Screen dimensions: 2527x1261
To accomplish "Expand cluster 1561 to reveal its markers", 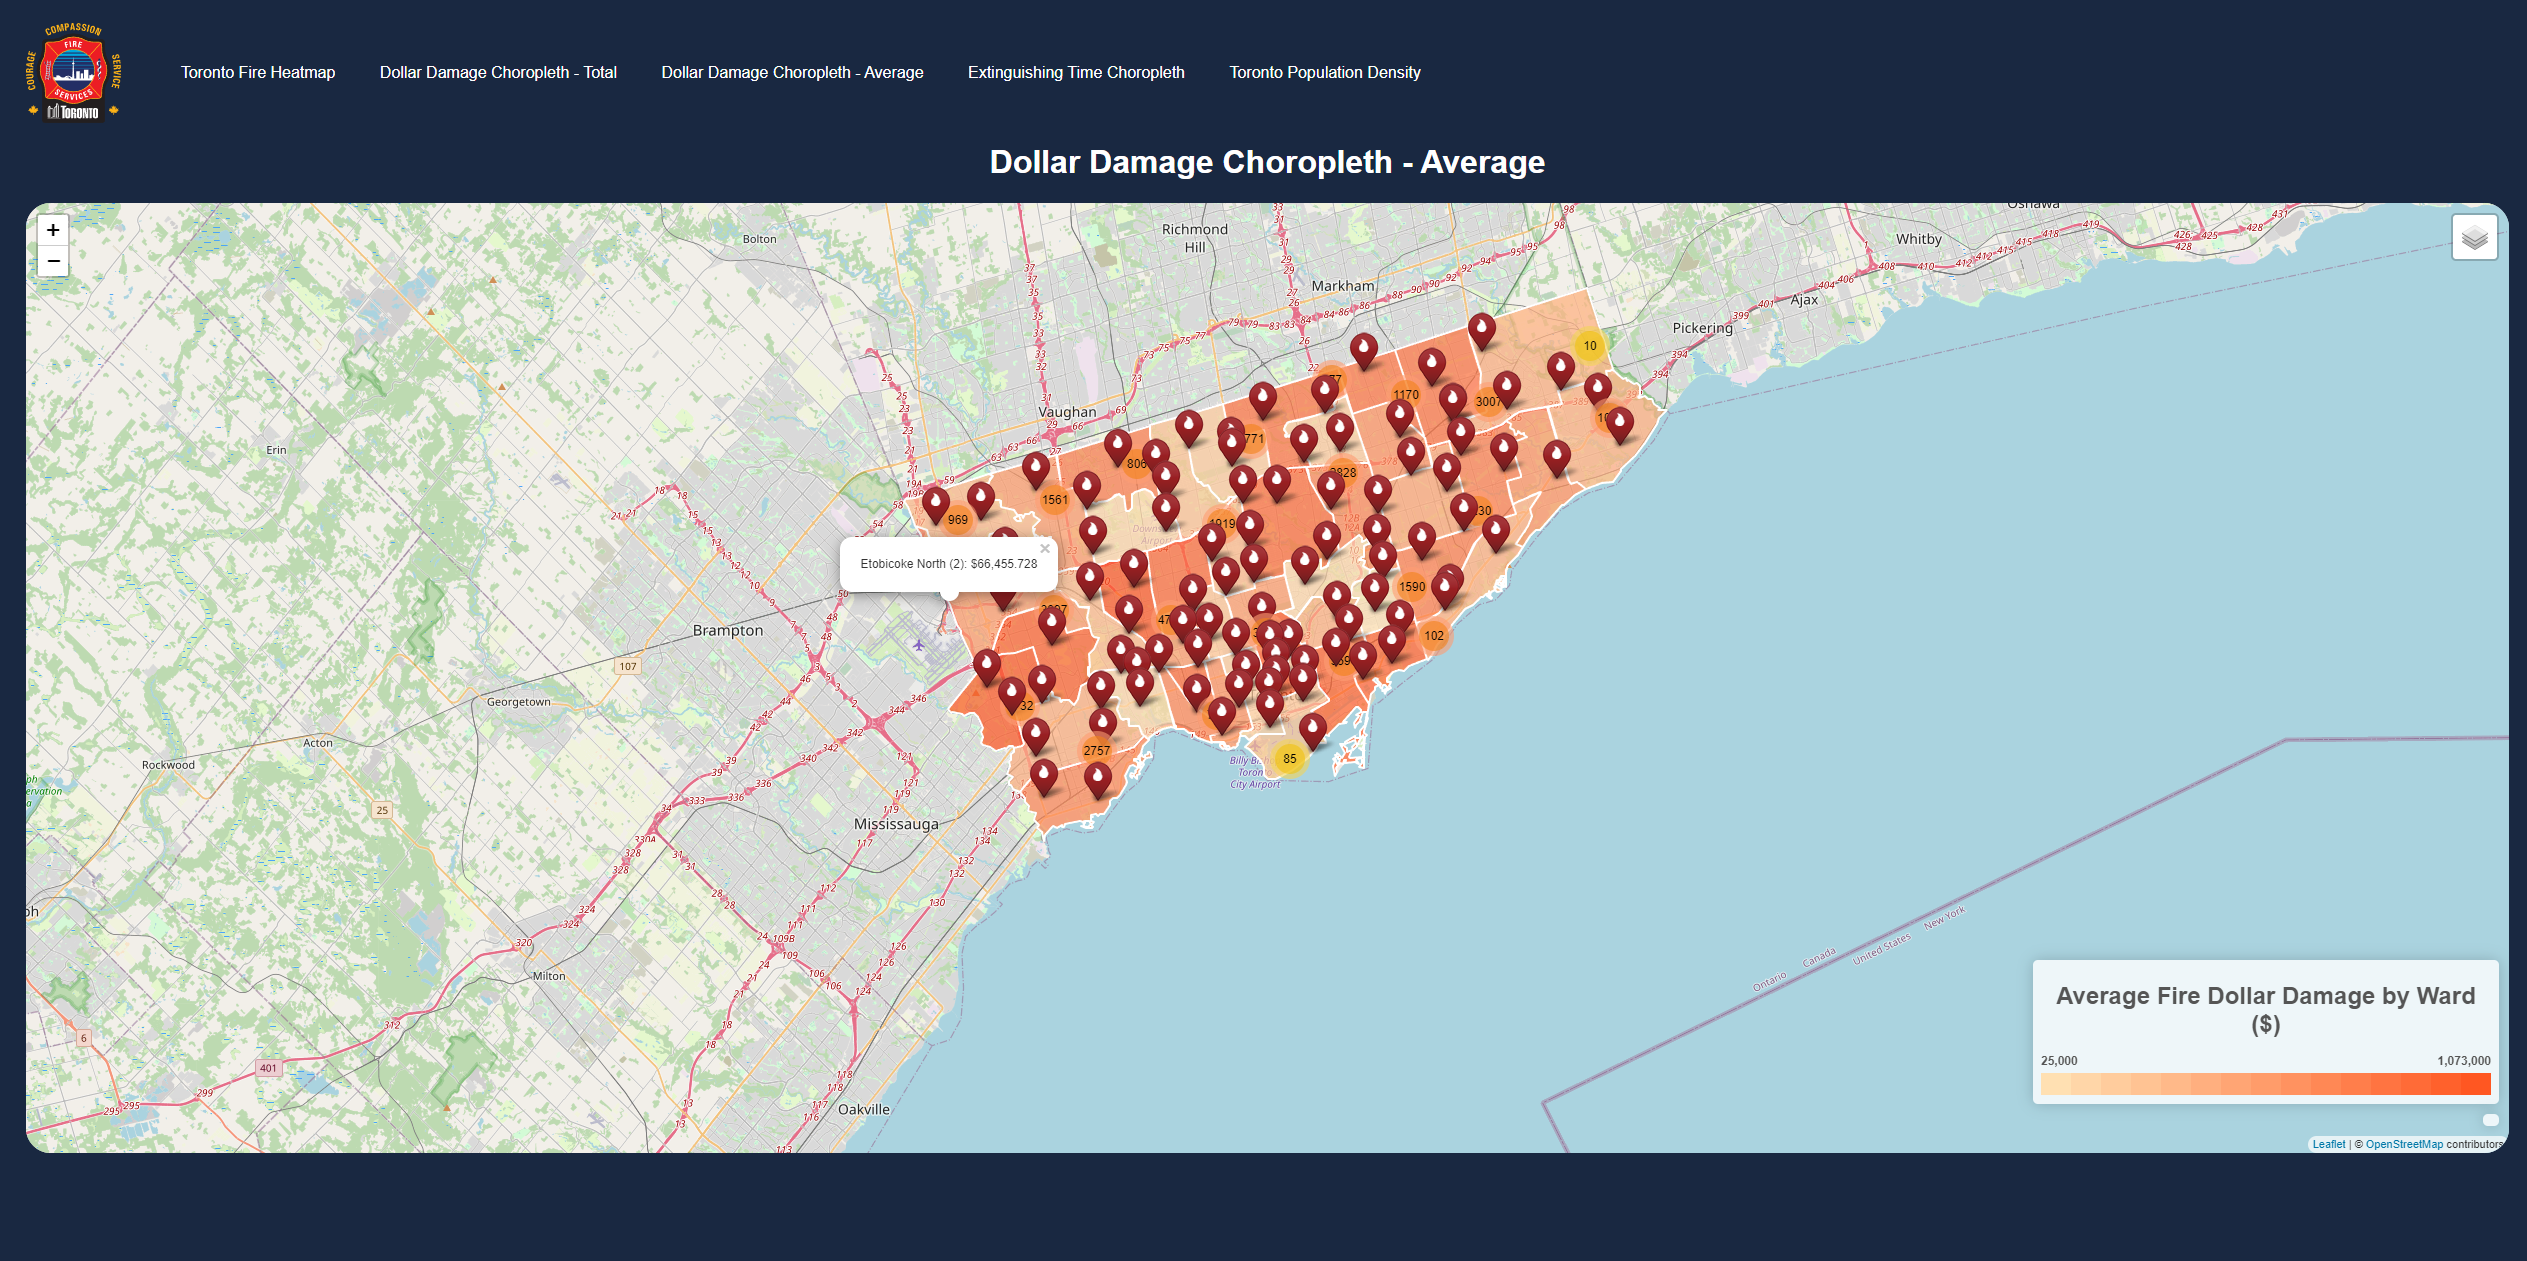I will coord(1056,499).
